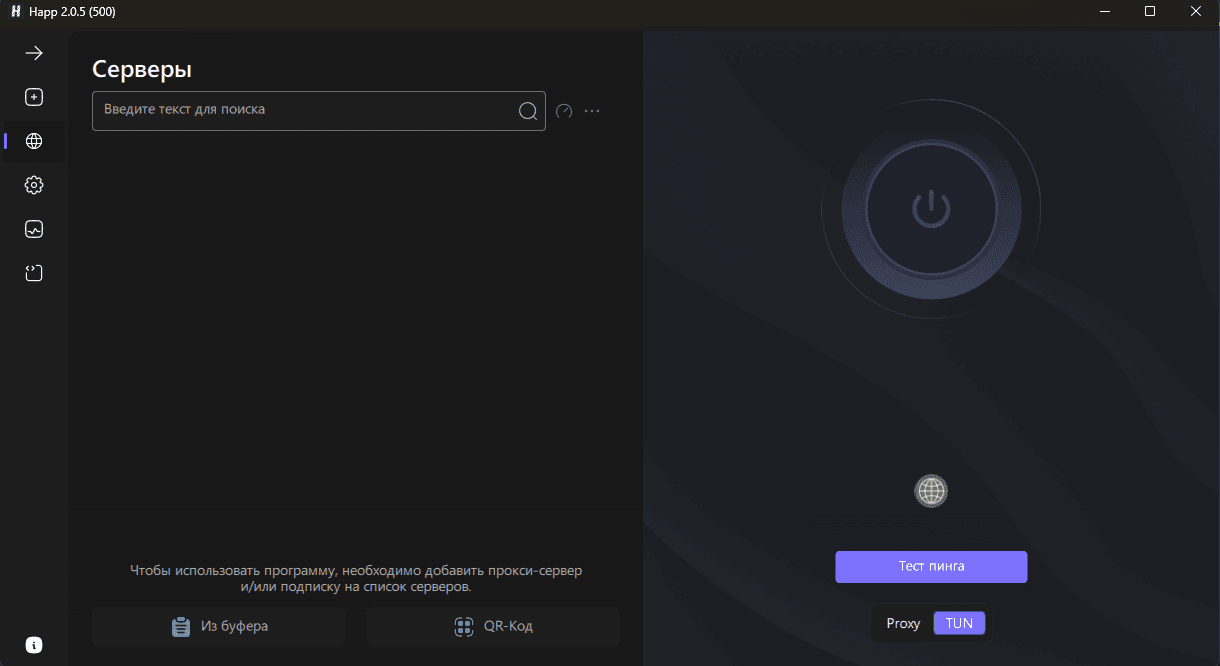Click the Тест пинга button
The height and width of the screenshot is (666, 1220).
[931, 566]
